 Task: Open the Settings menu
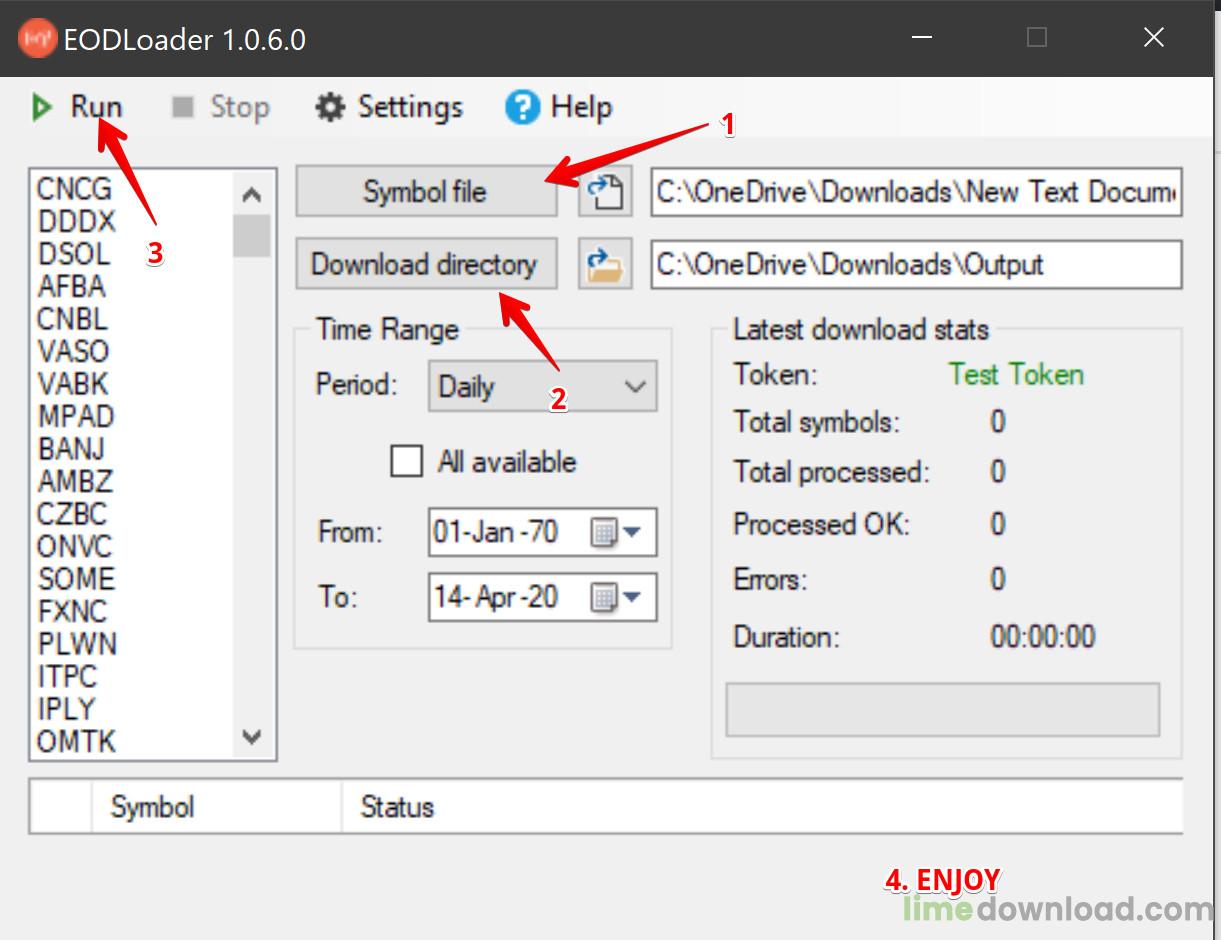(389, 107)
